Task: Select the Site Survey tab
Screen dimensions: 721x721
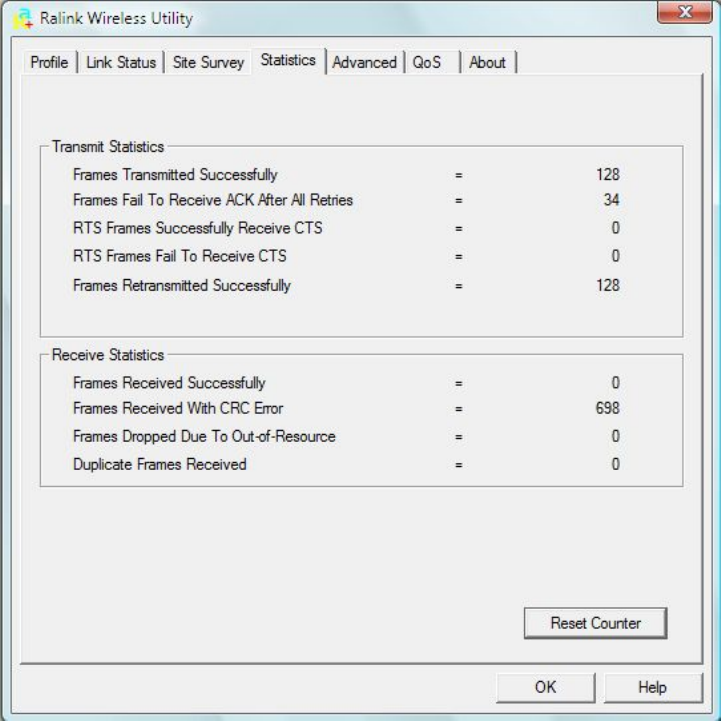Action: pyautogui.click(x=208, y=62)
